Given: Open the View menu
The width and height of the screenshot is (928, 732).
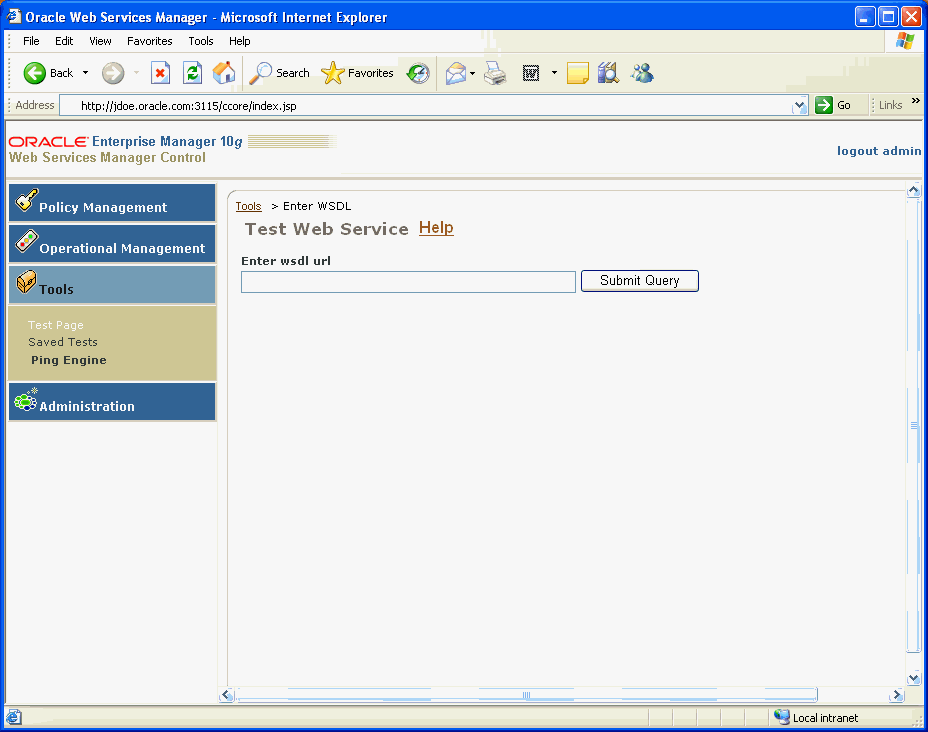Looking at the screenshot, I should (x=100, y=41).
